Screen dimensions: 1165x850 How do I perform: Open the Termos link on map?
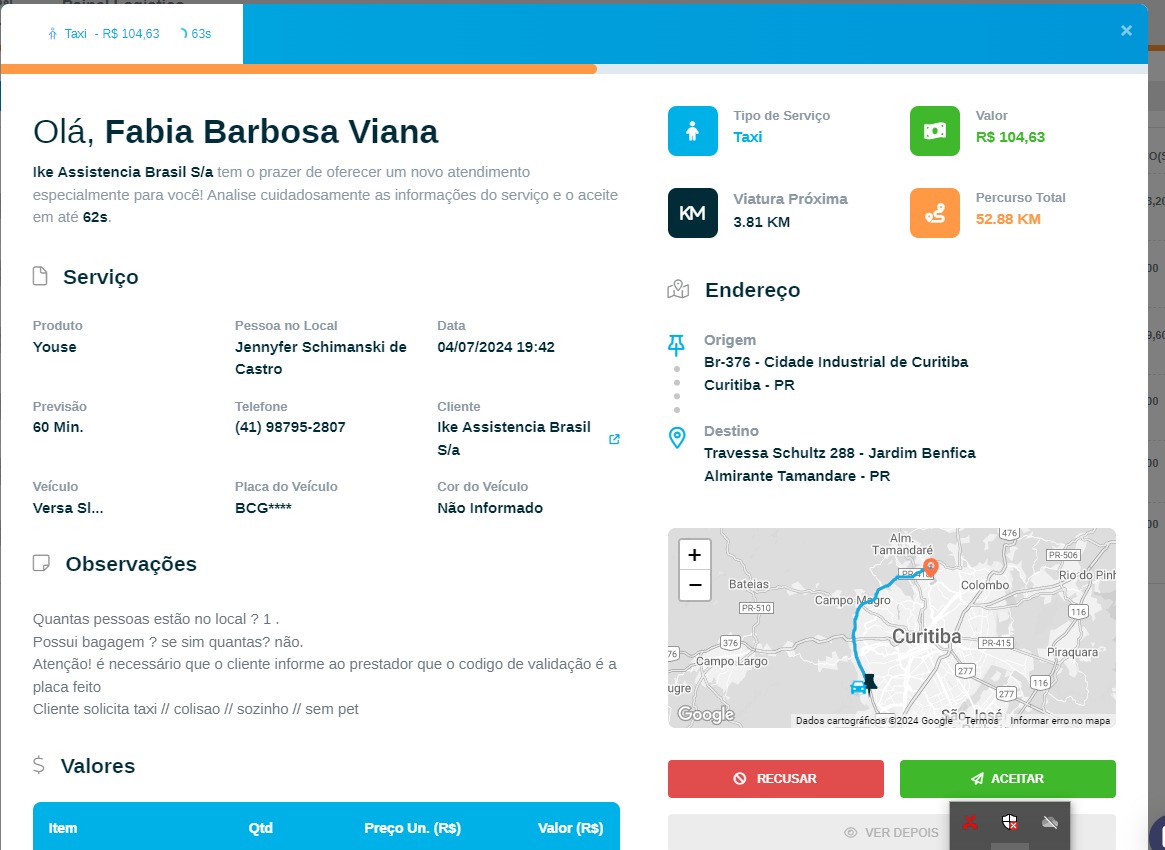point(981,721)
